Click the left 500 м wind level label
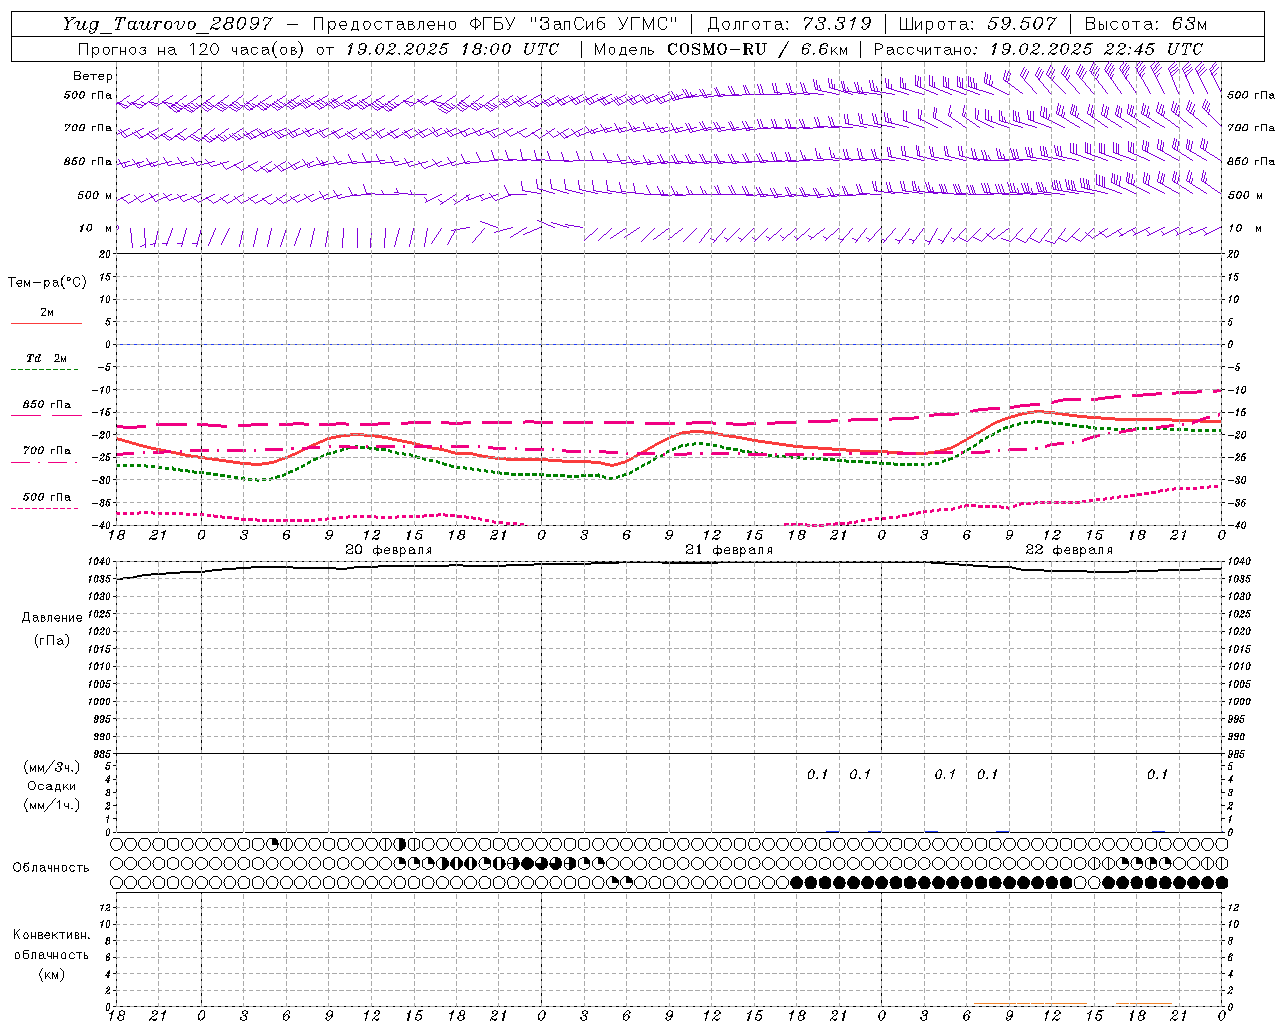The image size is (1280, 1024). coord(95,195)
